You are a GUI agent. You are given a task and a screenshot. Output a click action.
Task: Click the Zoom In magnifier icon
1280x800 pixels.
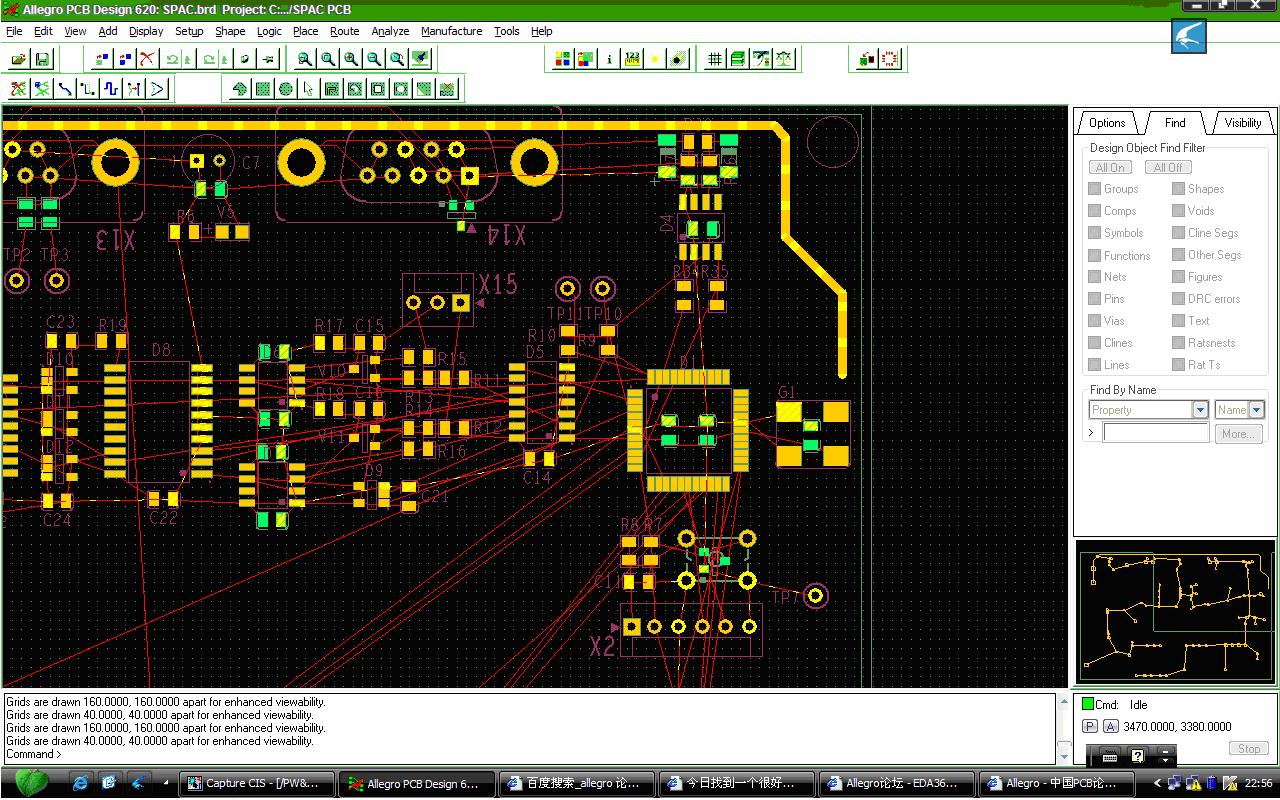[351, 60]
